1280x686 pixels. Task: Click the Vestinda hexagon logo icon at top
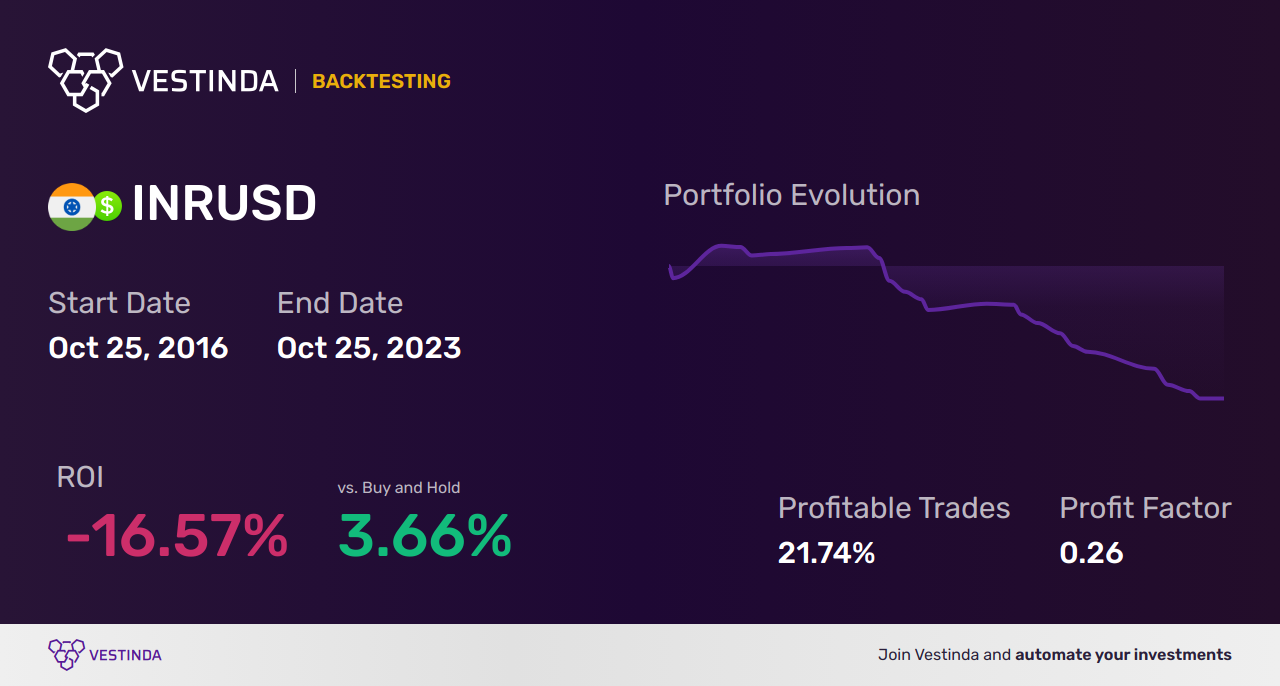click(85, 79)
